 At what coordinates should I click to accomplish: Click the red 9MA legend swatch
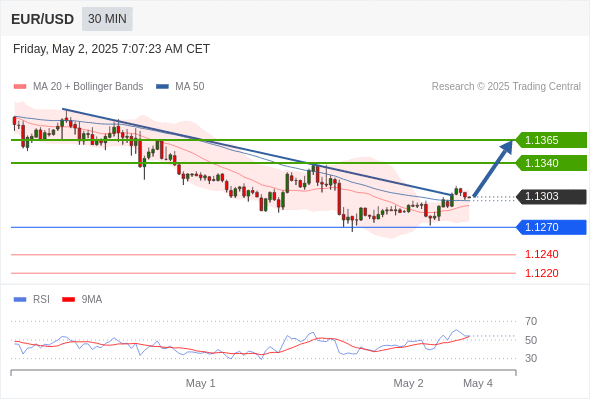point(68,300)
